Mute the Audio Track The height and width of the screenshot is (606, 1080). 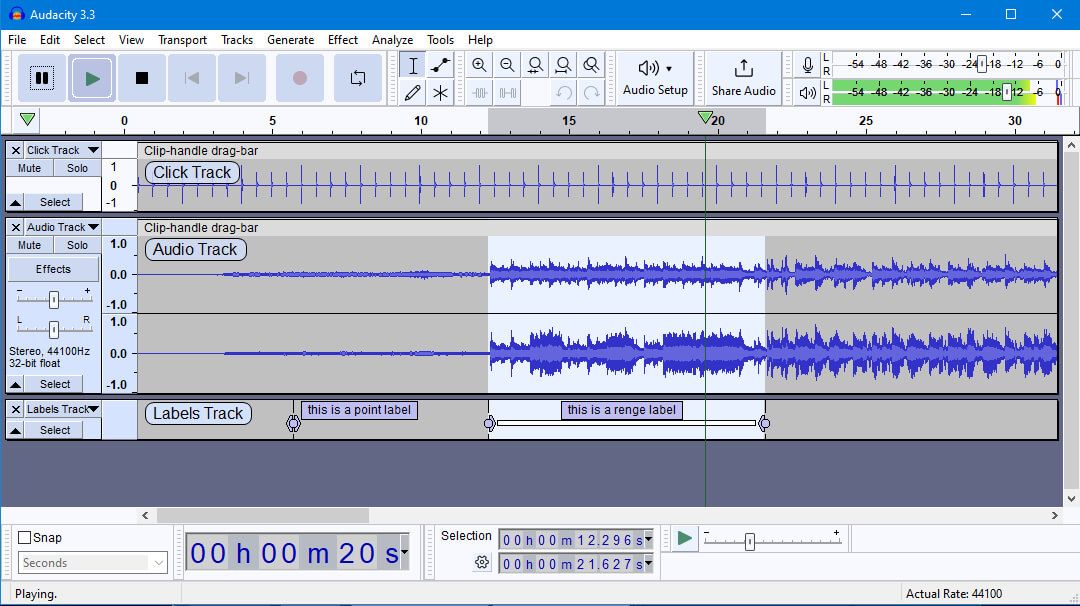30,245
